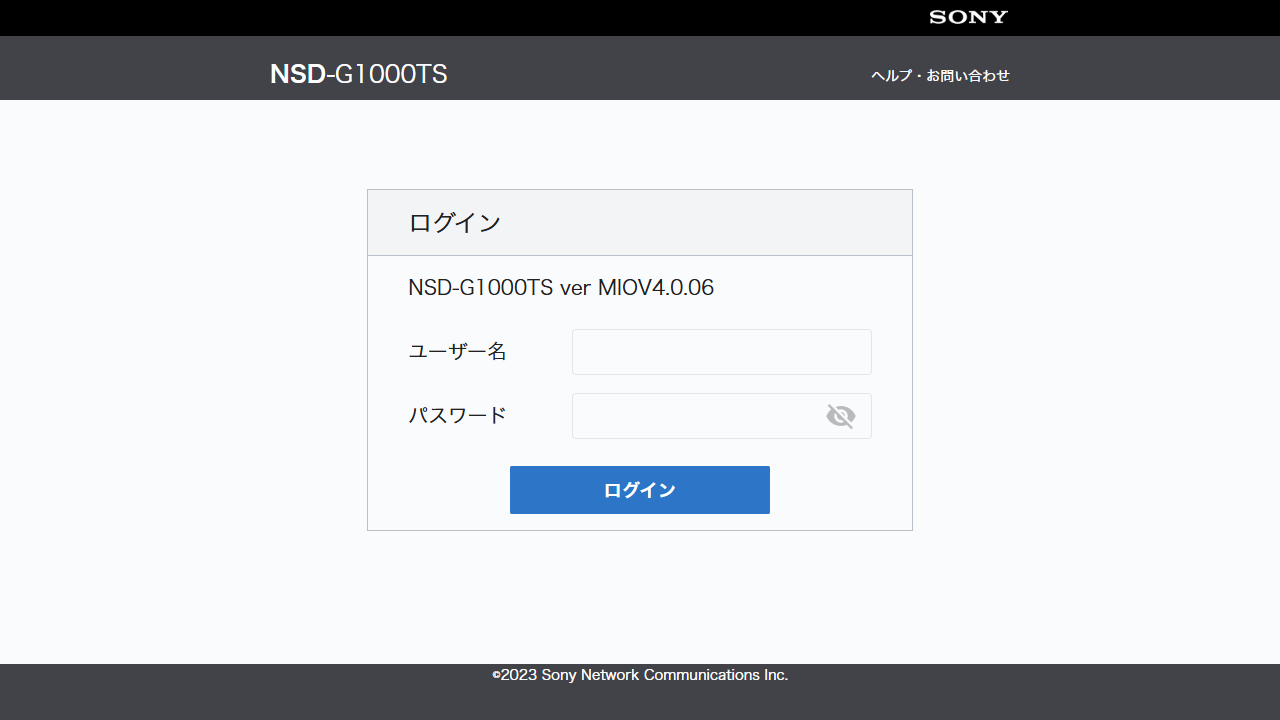Click G1000TS part of header title
The height and width of the screenshot is (720, 1280).
(391, 74)
